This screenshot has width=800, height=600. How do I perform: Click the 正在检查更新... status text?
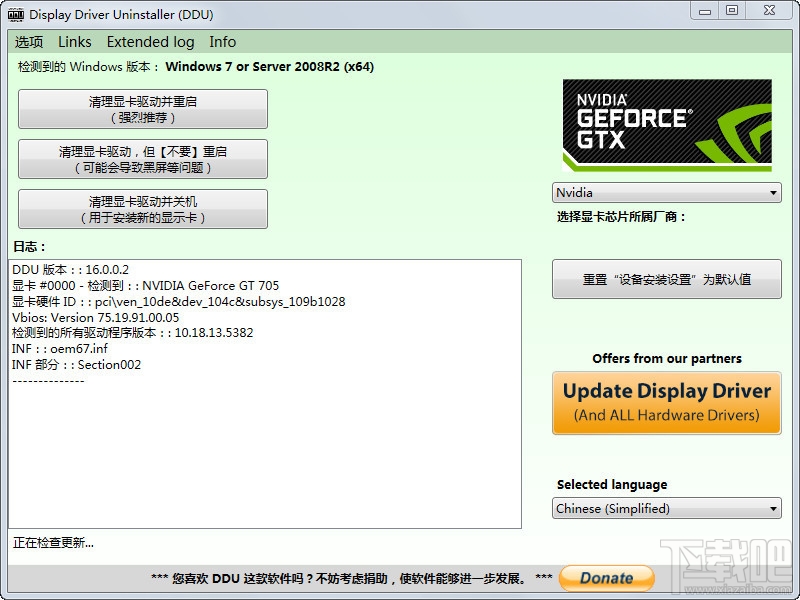[x=53, y=543]
